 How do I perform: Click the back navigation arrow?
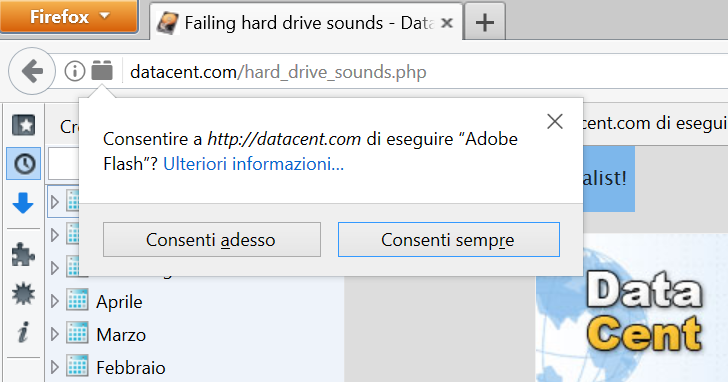click(32, 71)
